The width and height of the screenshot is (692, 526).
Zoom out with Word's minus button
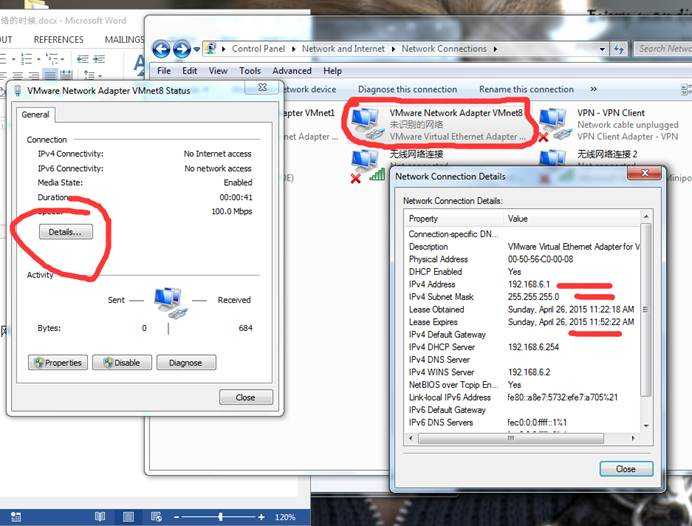(x=176, y=517)
